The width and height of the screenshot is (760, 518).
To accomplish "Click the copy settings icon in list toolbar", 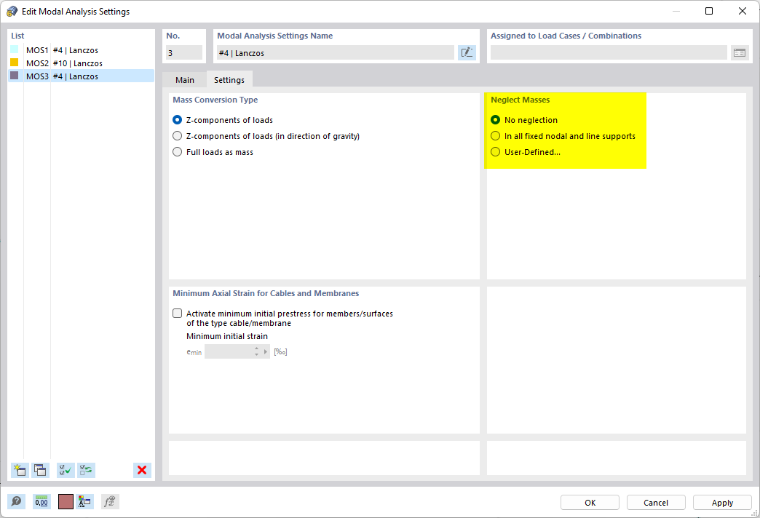I will point(40,470).
